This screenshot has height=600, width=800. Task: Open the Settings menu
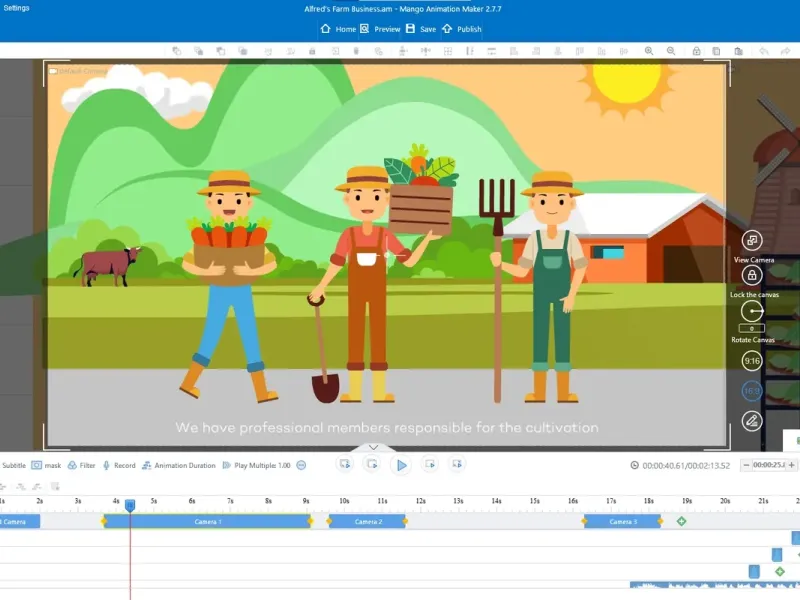pos(16,8)
